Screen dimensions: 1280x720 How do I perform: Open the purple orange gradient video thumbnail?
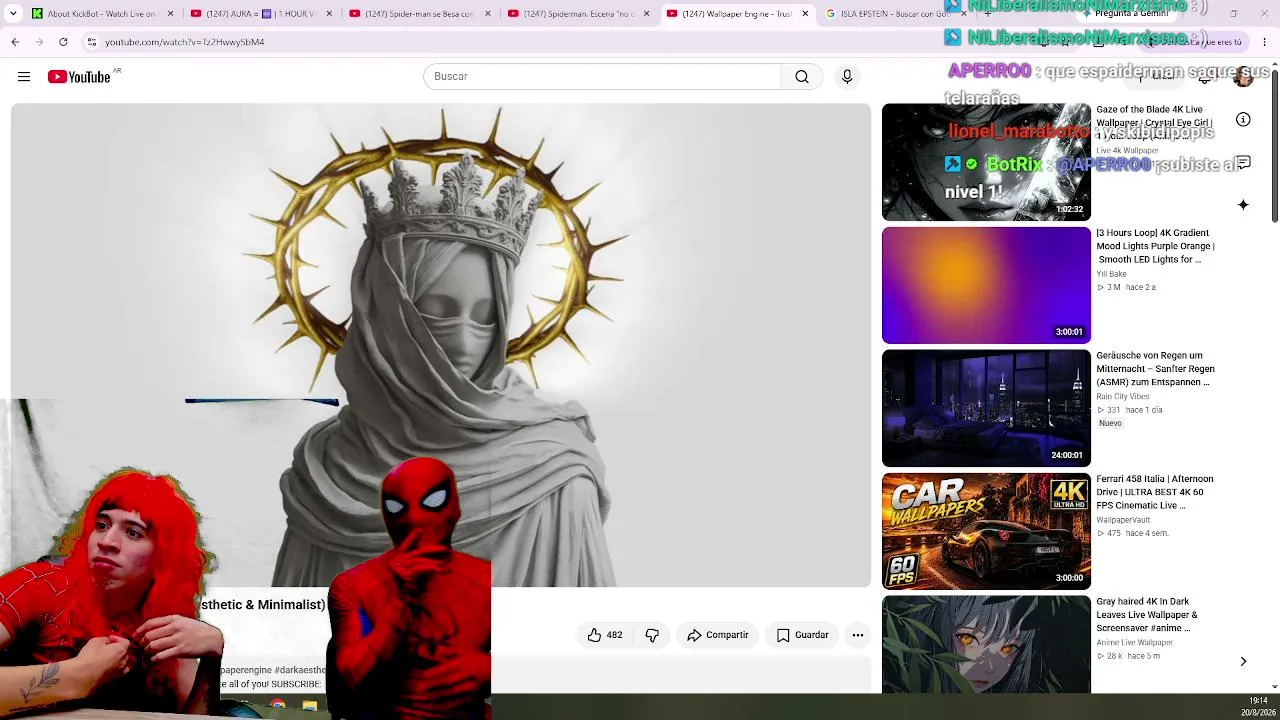[986, 285]
